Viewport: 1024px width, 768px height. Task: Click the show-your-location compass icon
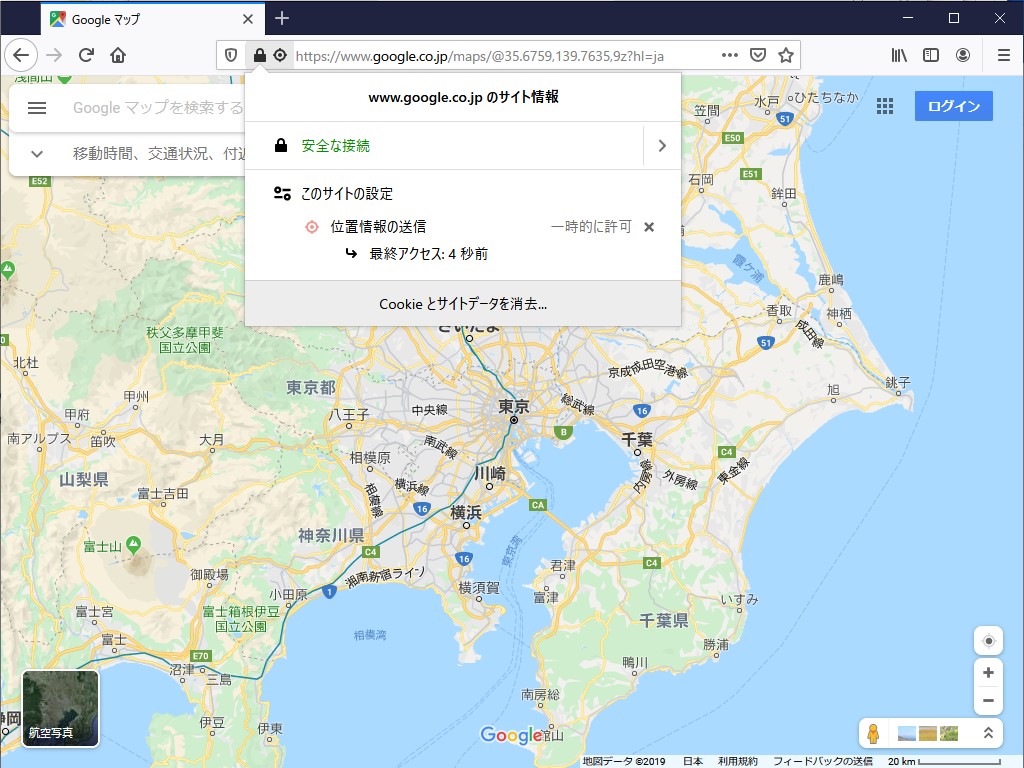tap(988, 640)
